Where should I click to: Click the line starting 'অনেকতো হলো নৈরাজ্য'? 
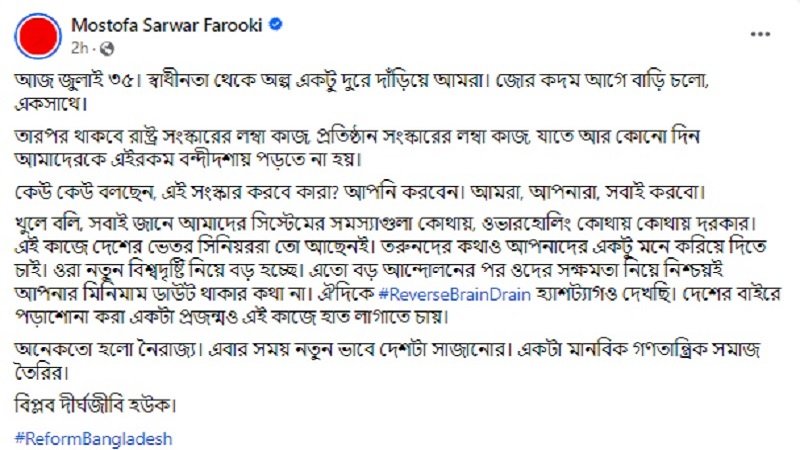coord(388,361)
